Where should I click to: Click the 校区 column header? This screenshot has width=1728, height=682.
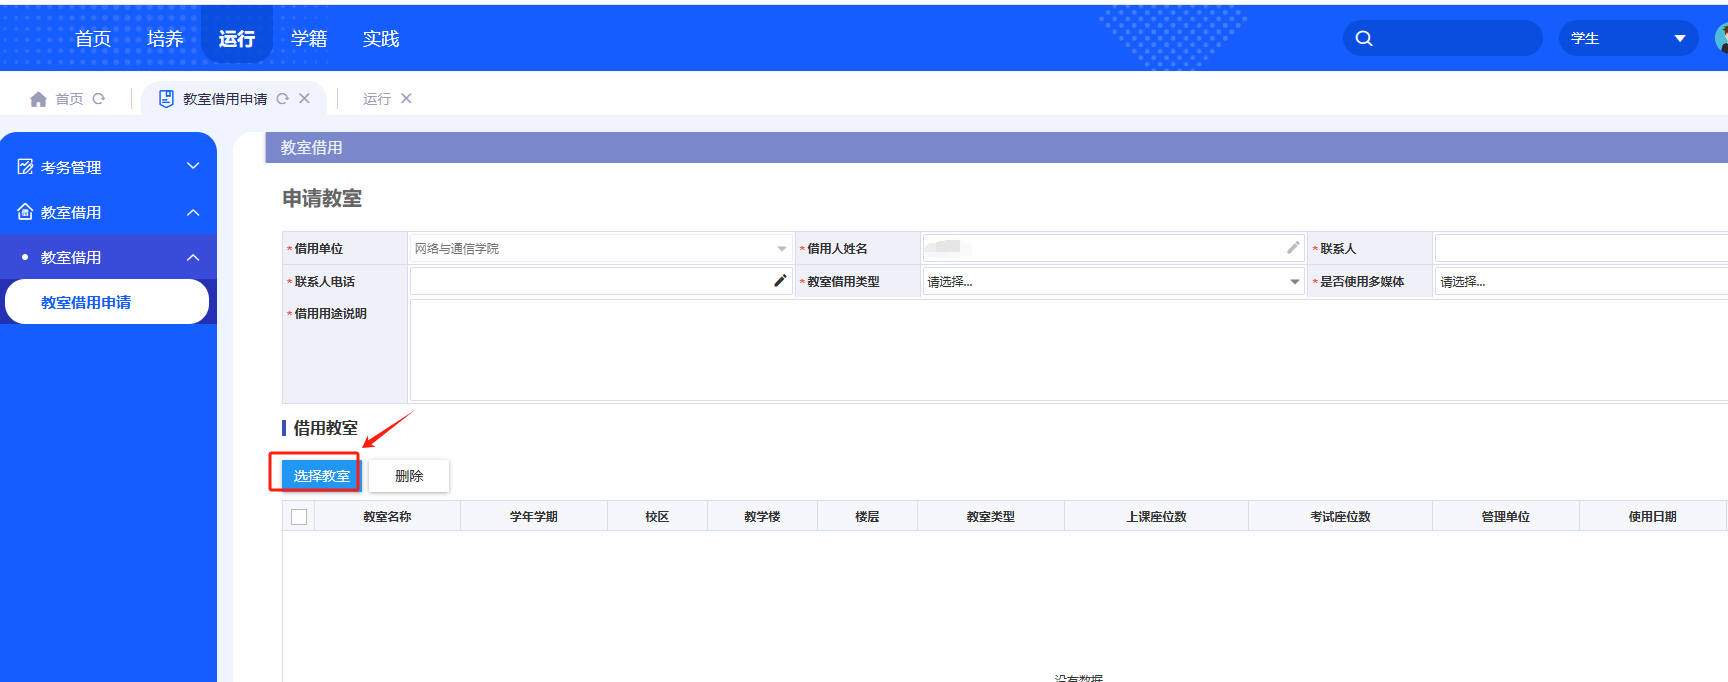tap(657, 517)
